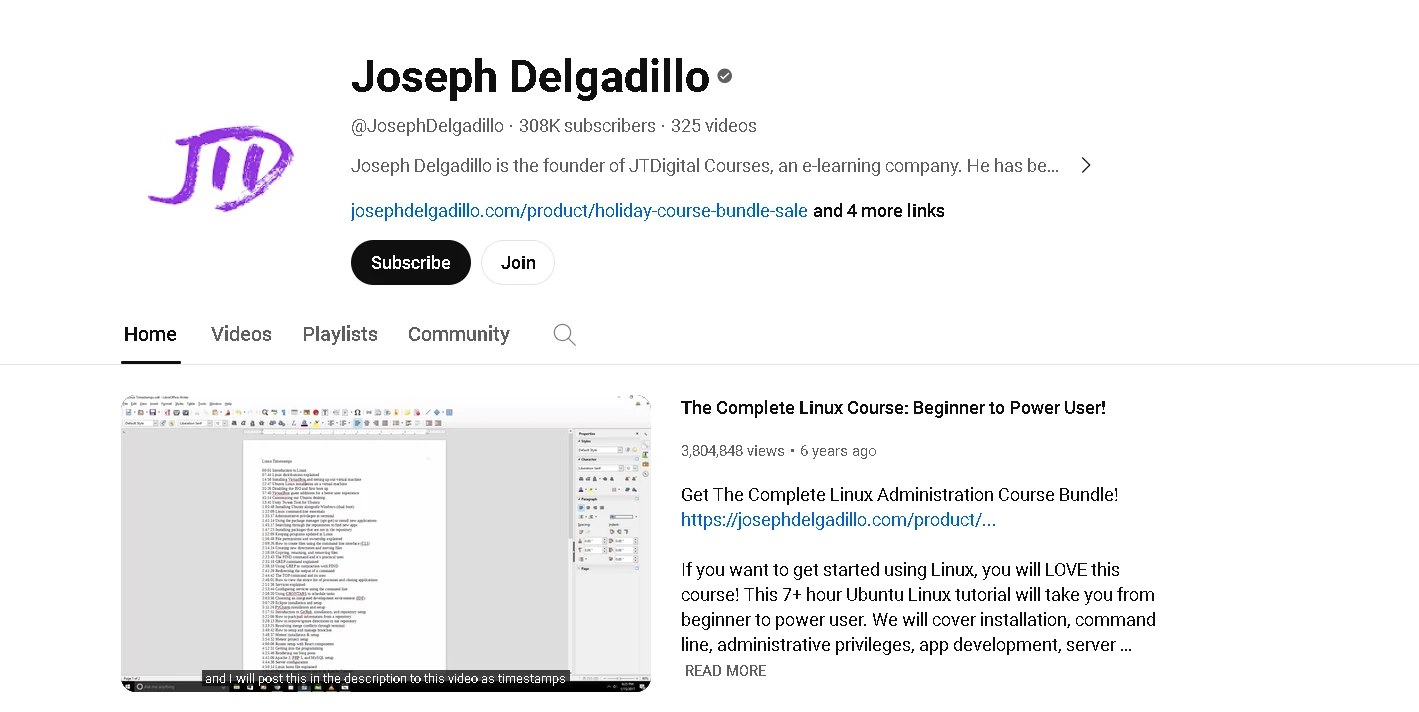Follow the josephdelgadillo.com/product link in video description
Viewport: 1419px width, 712px height.
coord(838,520)
